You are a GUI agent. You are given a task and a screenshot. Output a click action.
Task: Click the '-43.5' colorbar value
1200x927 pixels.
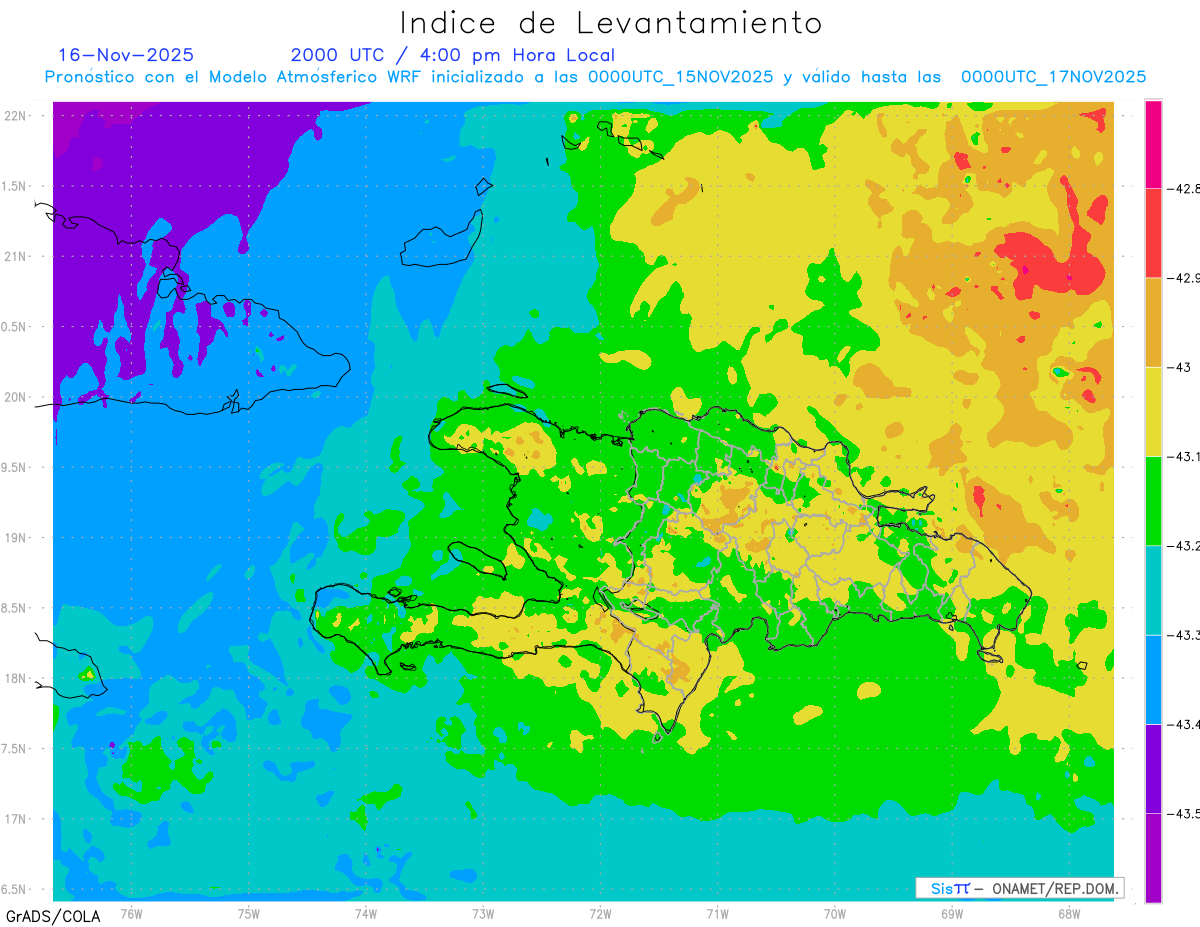[1183, 813]
